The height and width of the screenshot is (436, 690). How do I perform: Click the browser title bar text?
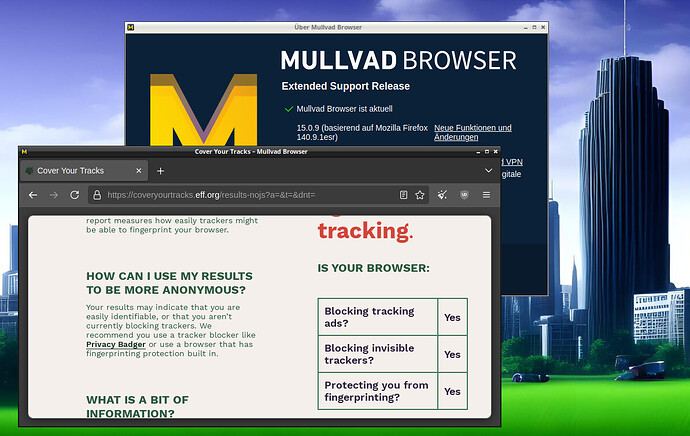[x=251, y=152]
